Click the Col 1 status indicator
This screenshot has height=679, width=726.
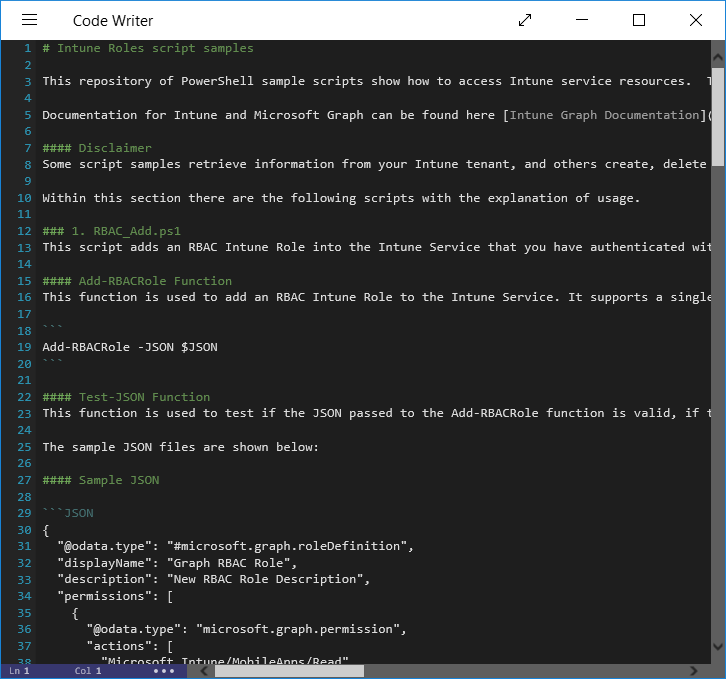[x=88, y=671]
